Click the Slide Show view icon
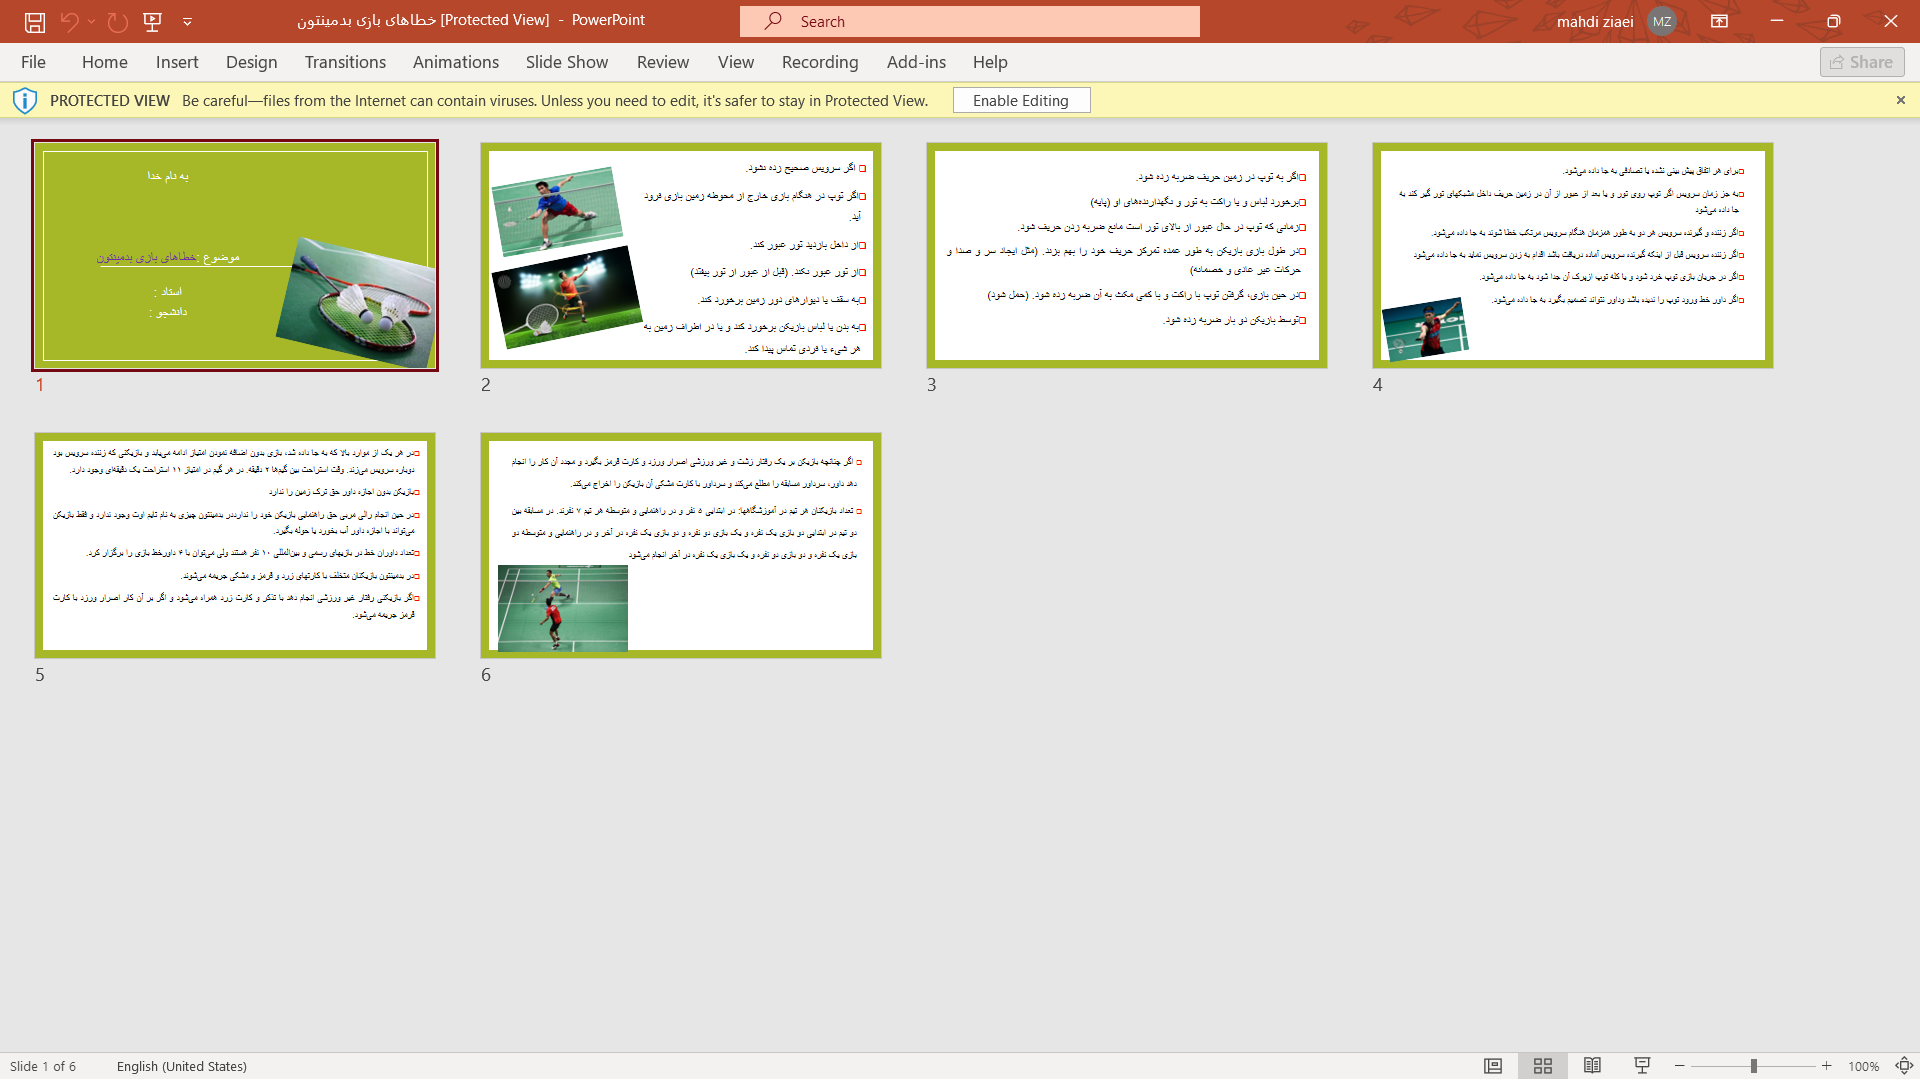The image size is (1920, 1080). tap(1643, 1065)
